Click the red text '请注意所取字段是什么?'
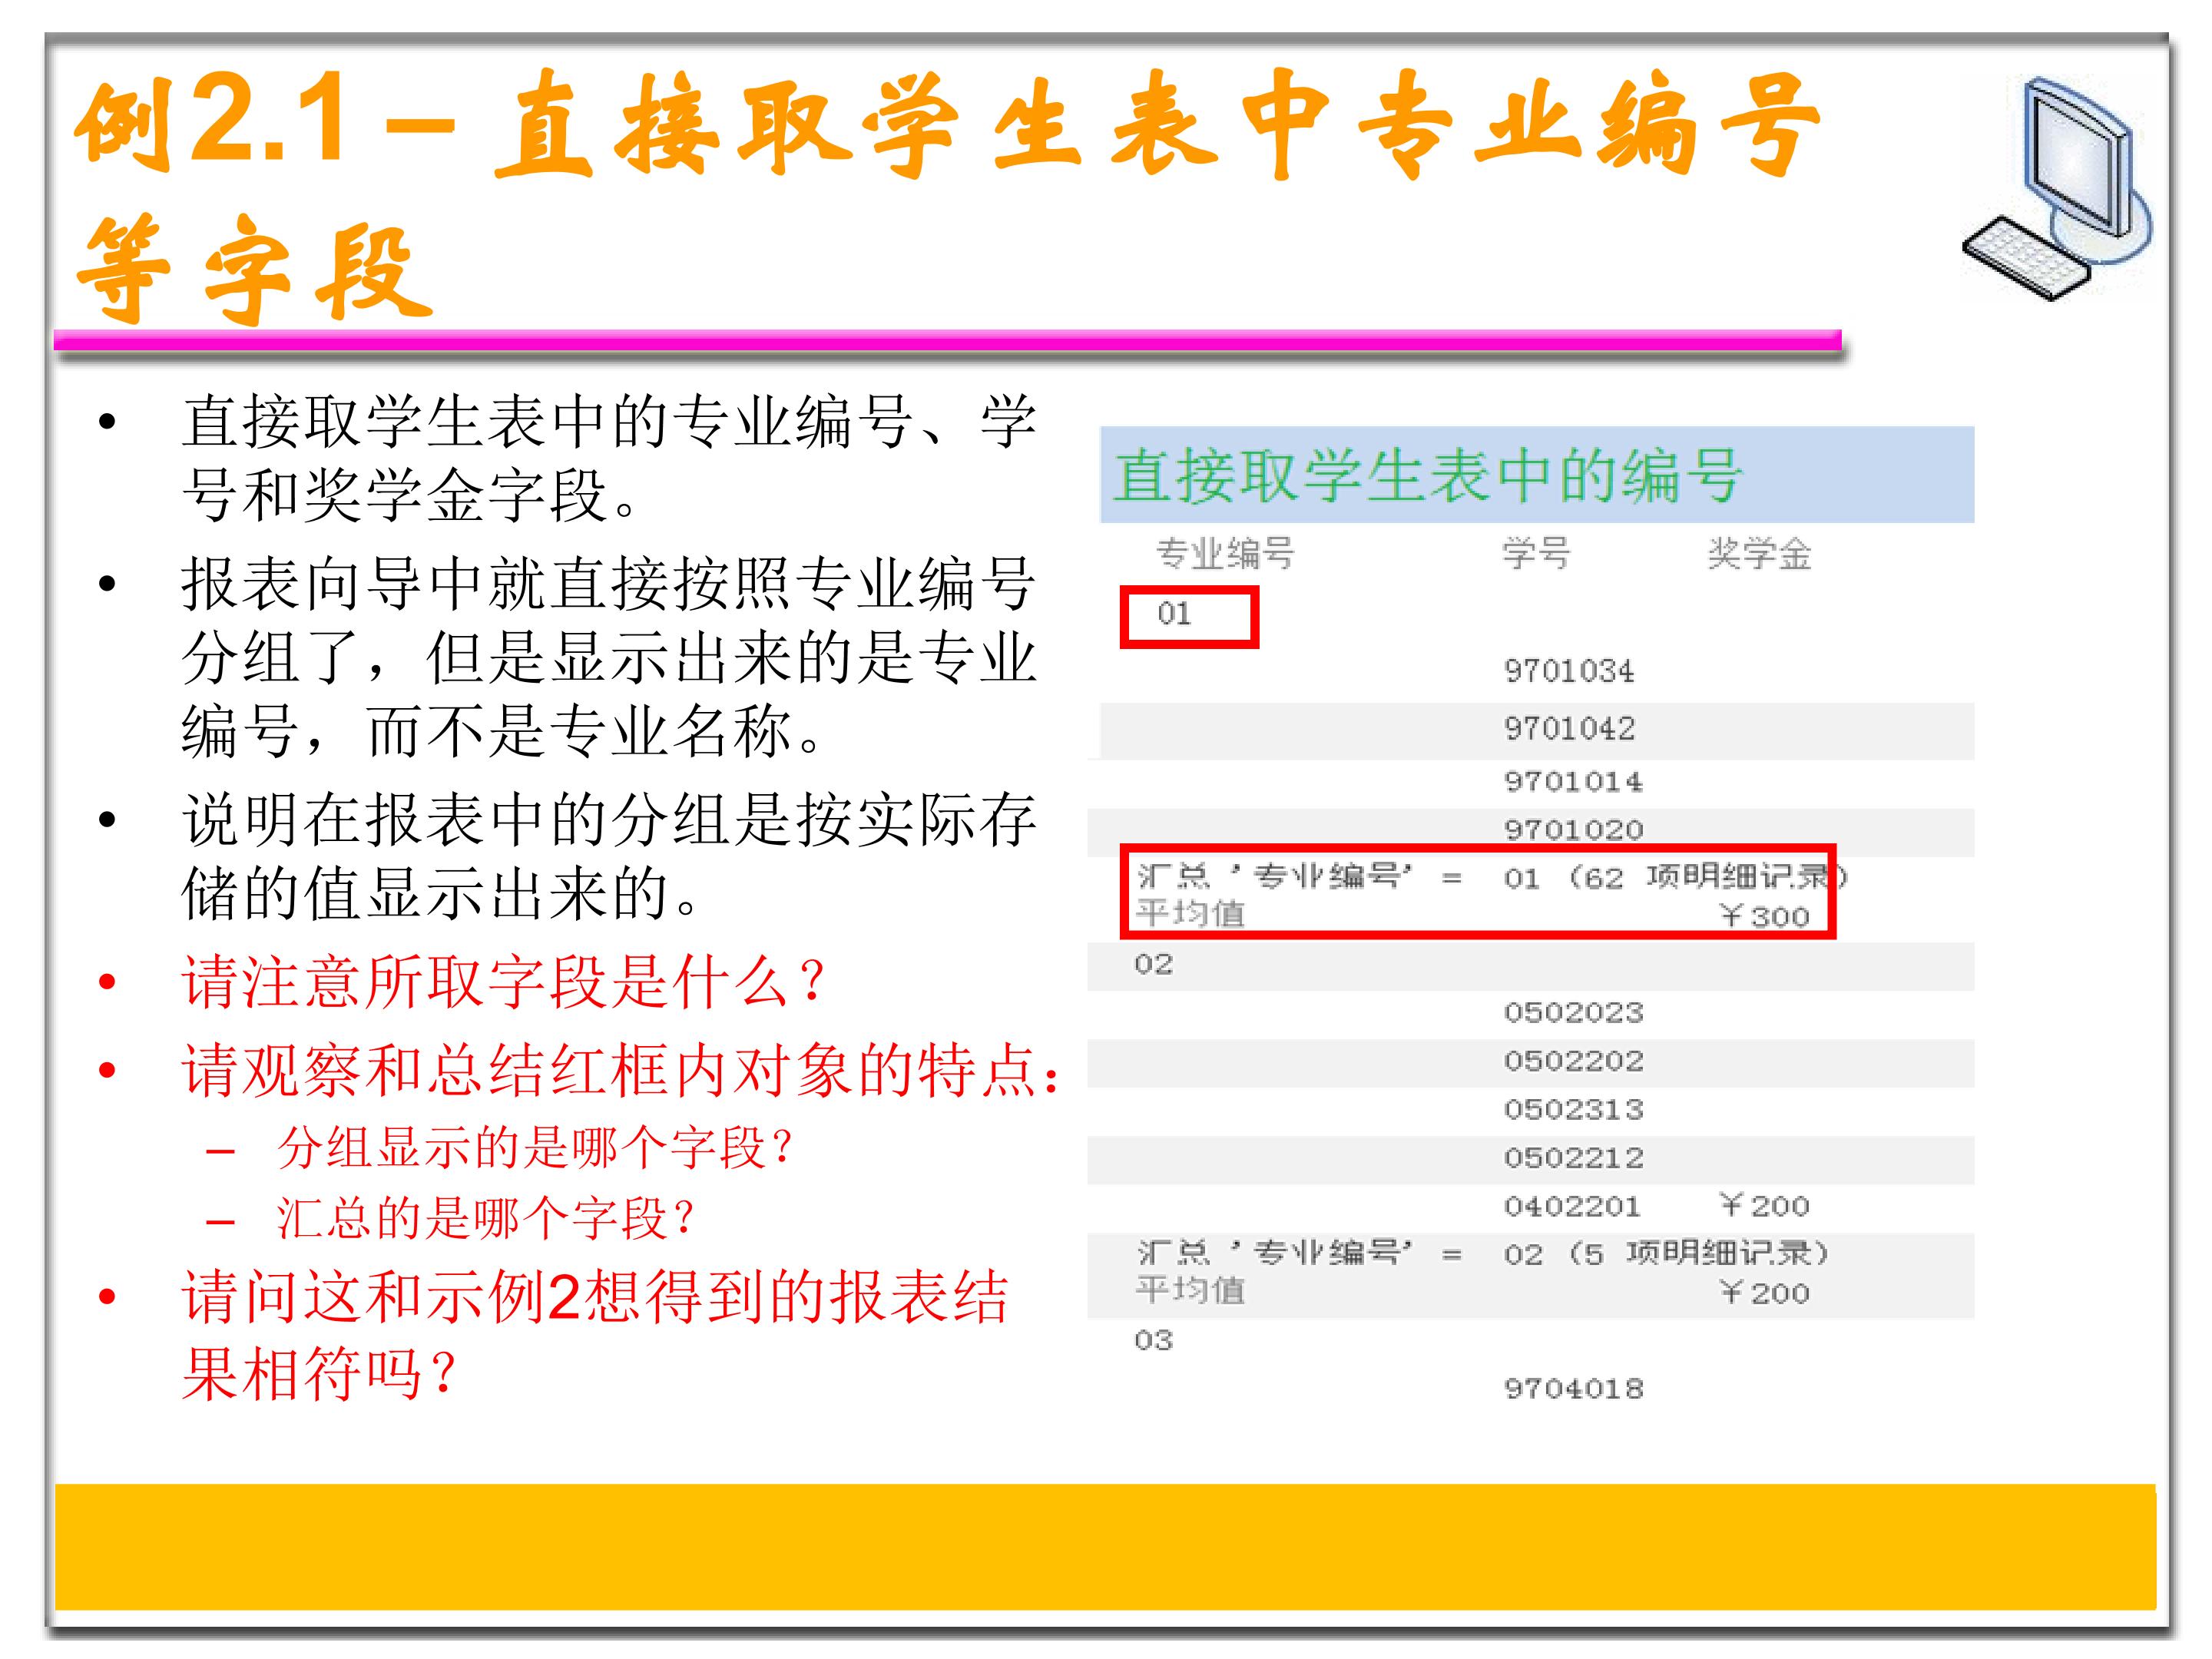2212x1659 pixels. pyautogui.click(x=504, y=981)
